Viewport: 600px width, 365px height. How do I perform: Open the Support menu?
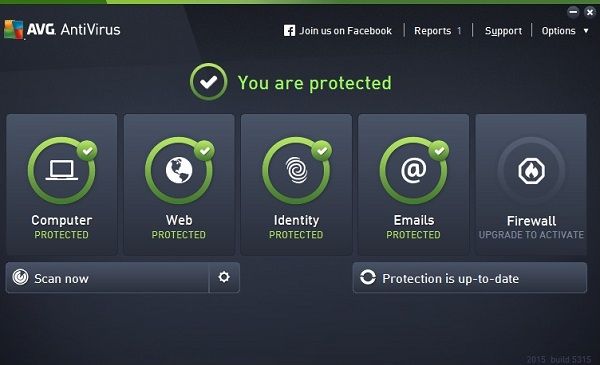[503, 31]
